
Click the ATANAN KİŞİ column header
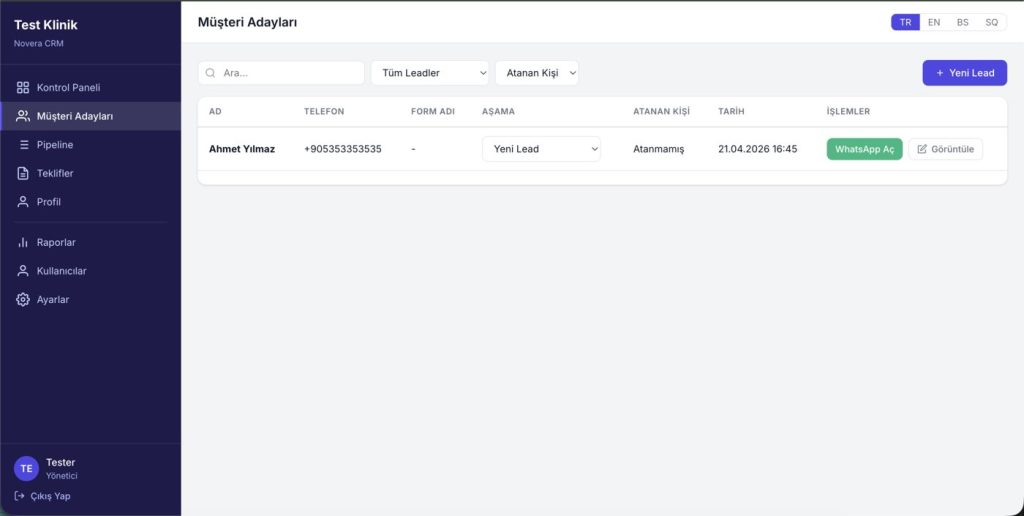click(661, 112)
